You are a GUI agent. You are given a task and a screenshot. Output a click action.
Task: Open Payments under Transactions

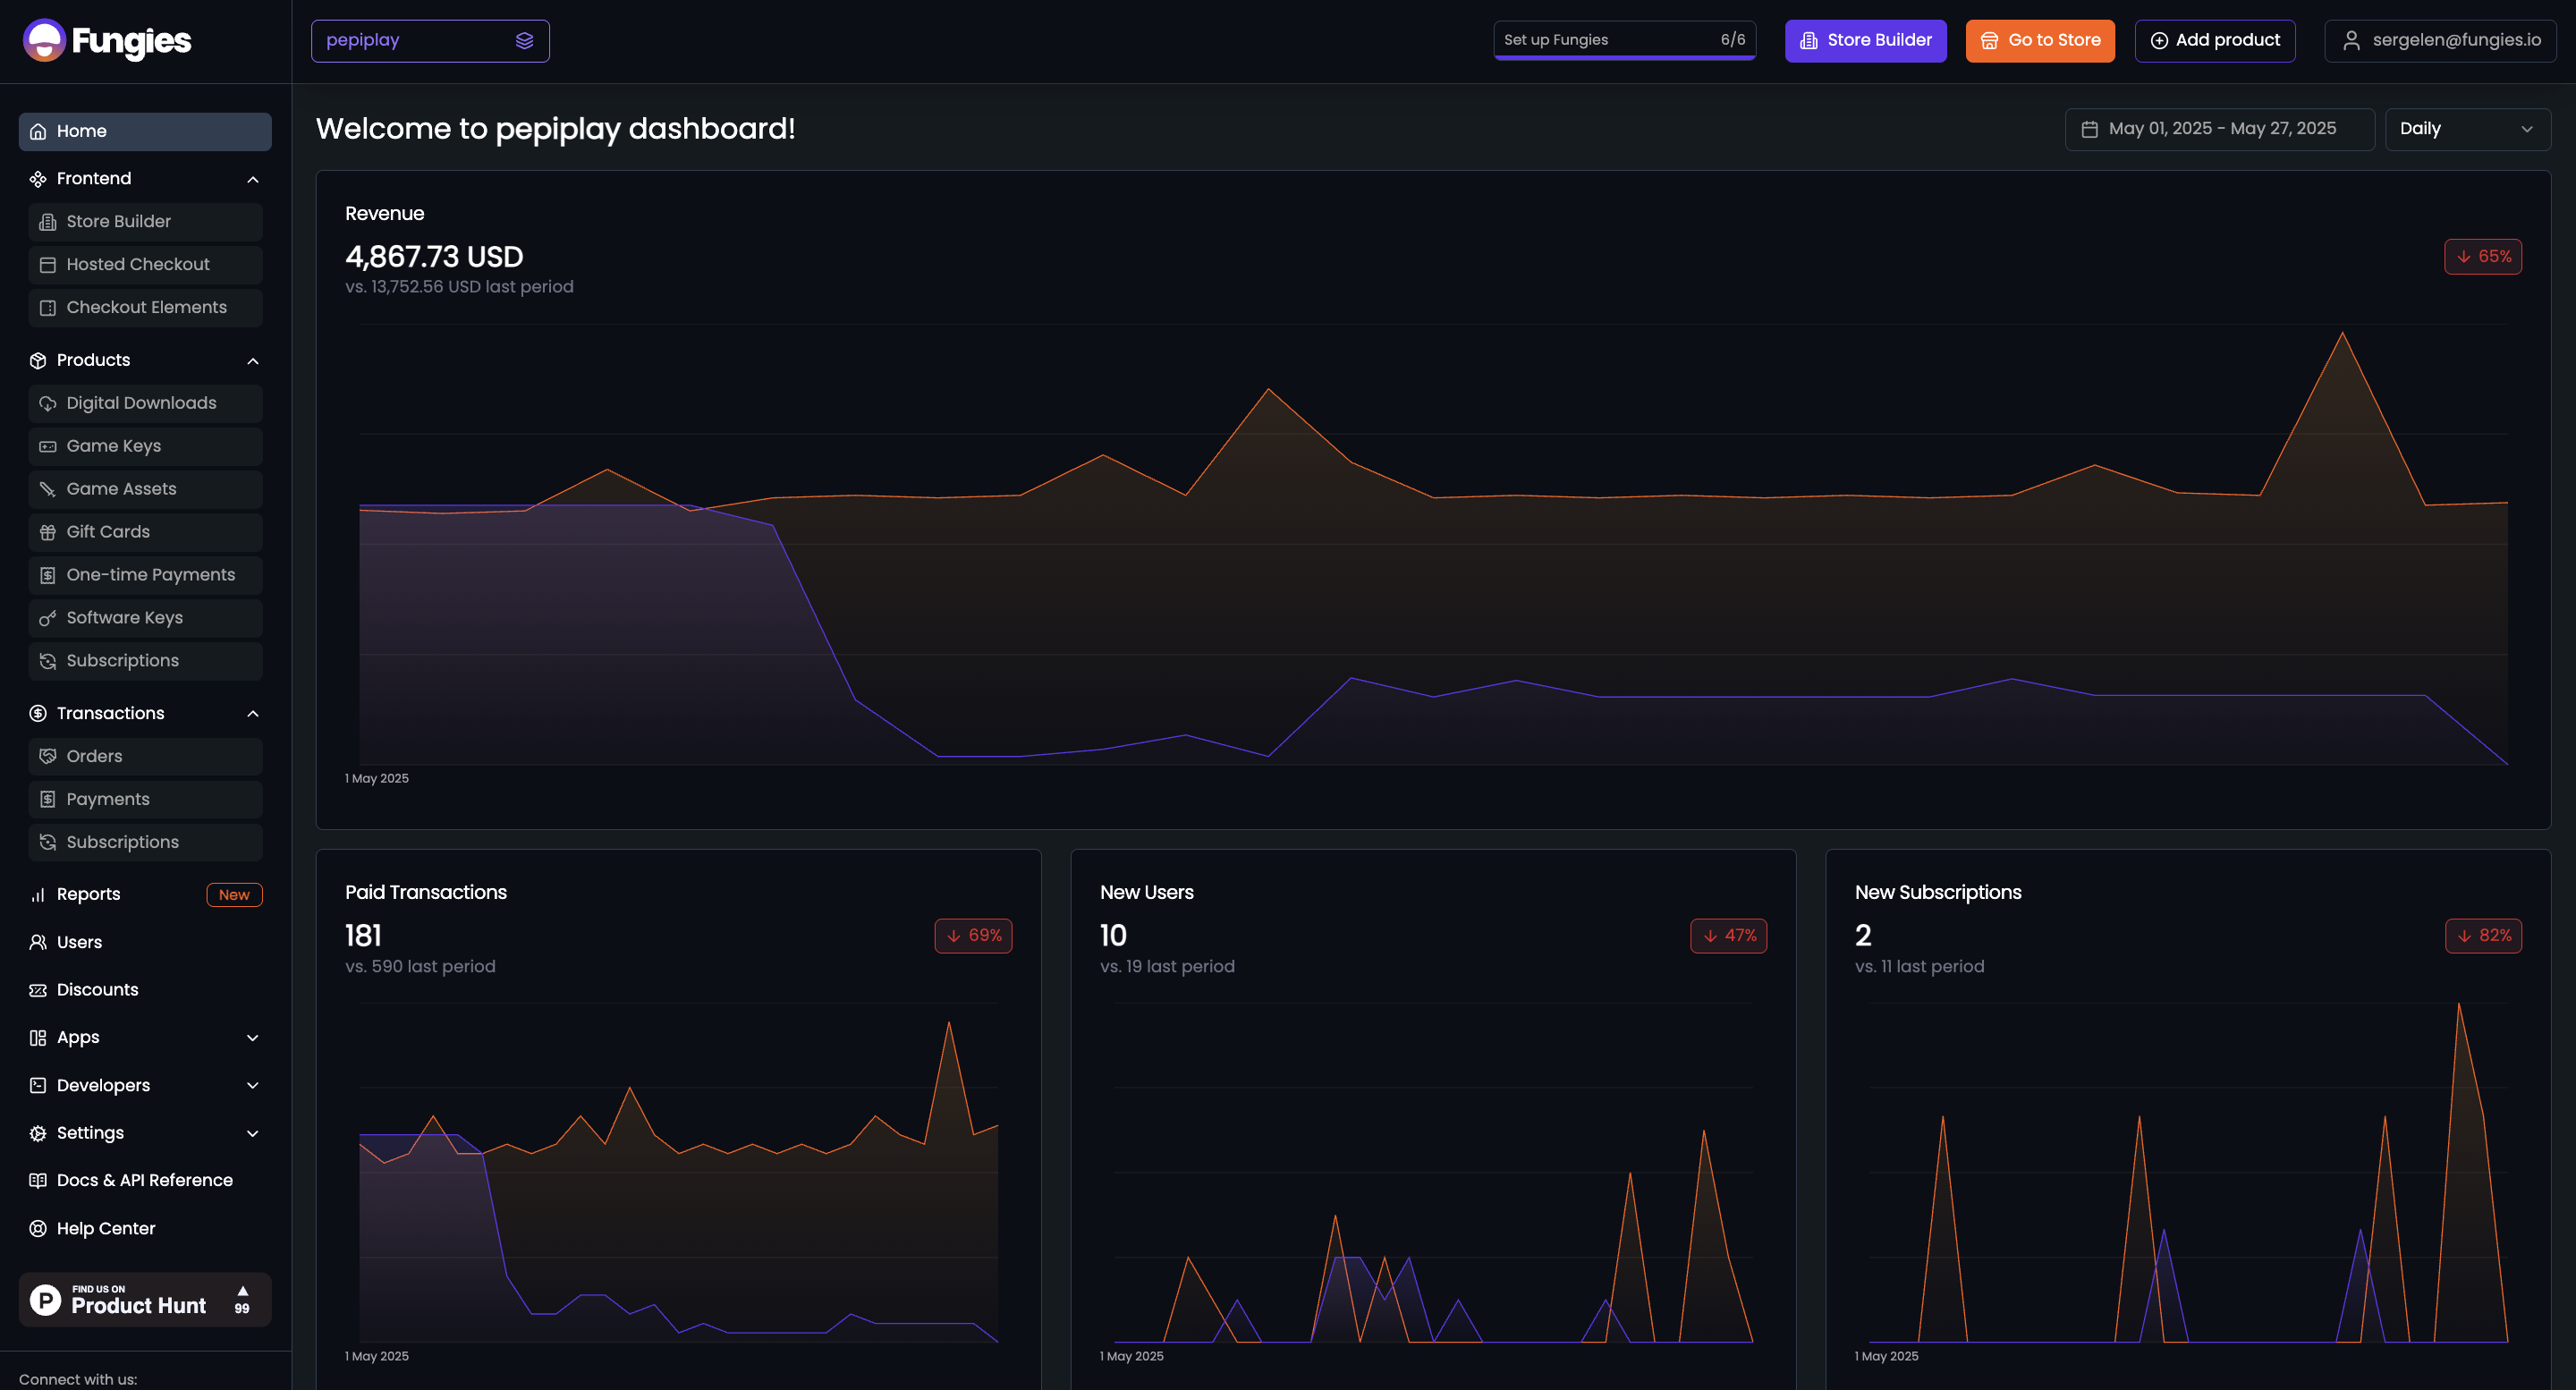[x=146, y=800]
